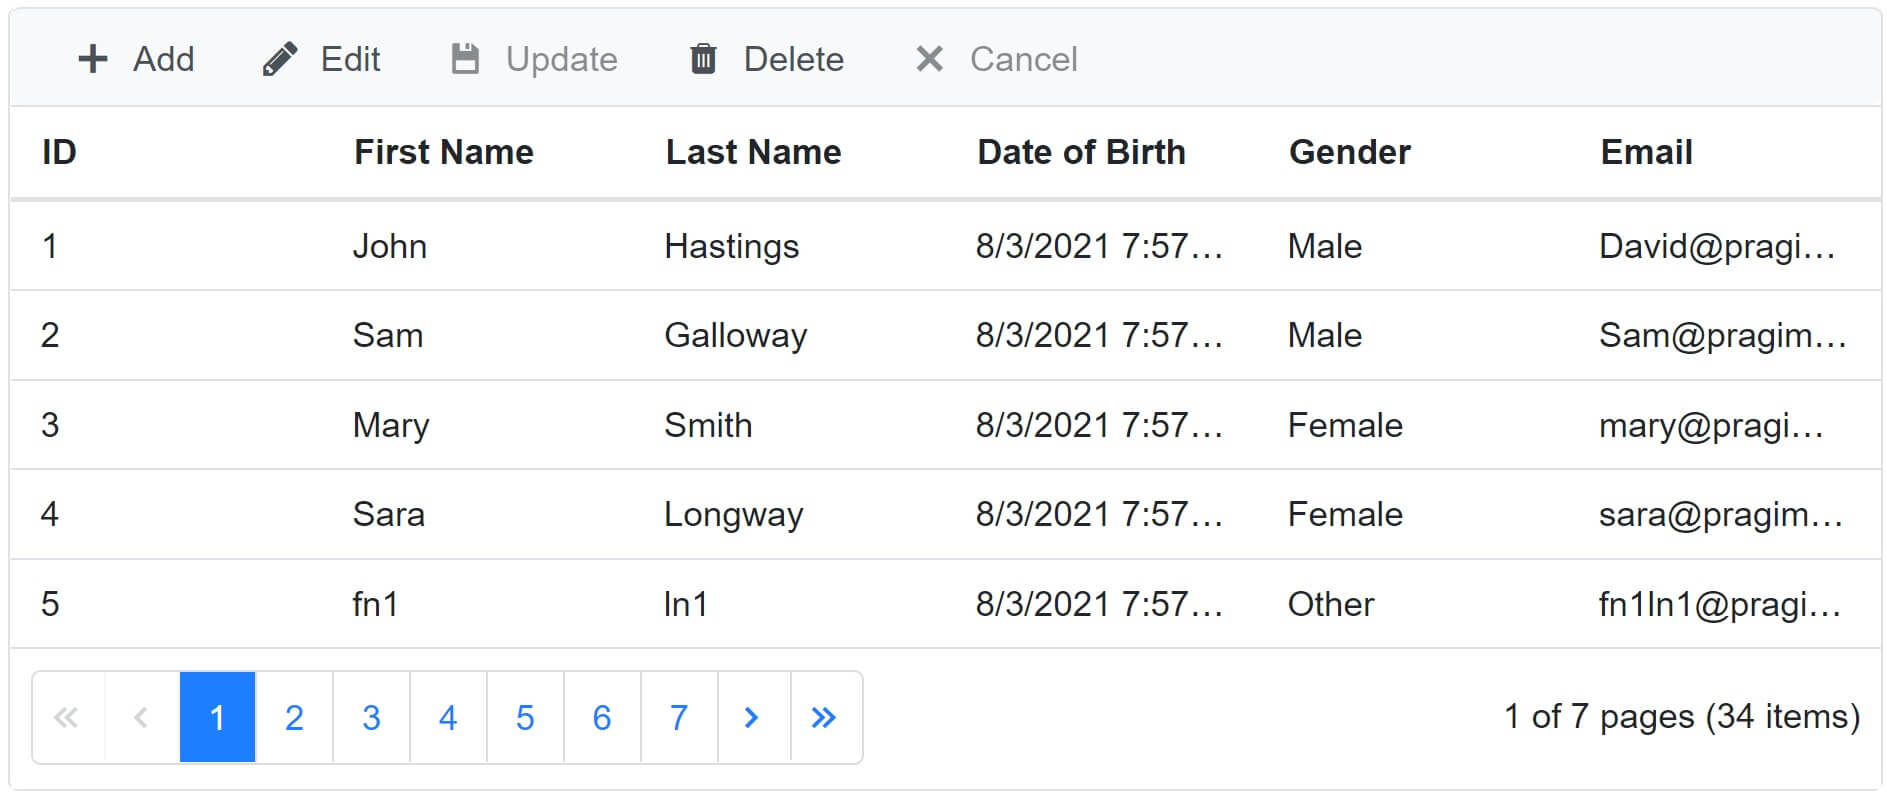Sort grid by Email column header
This screenshot has width=1887, height=795.
tap(1646, 152)
